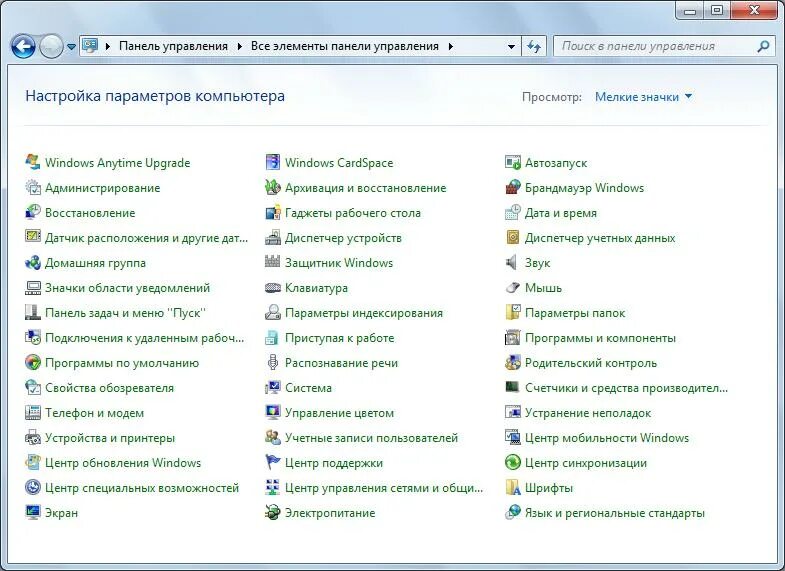The image size is (785, 571).
Task: Open Язык и региональные стандарты link
Action: click(x=615, y=513)
